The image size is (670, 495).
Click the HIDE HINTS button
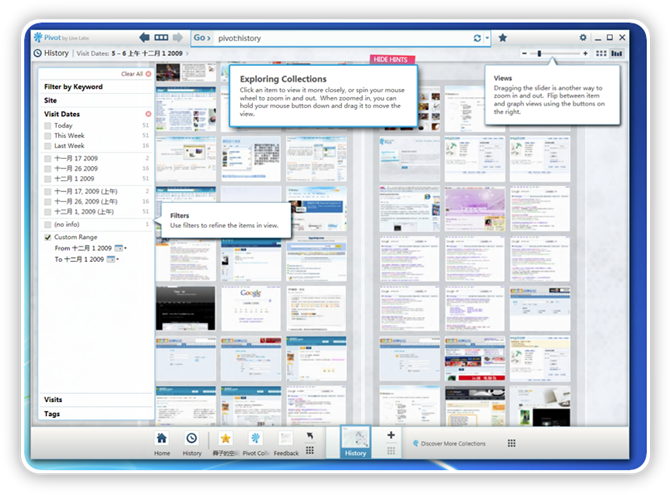pos(392,60)
